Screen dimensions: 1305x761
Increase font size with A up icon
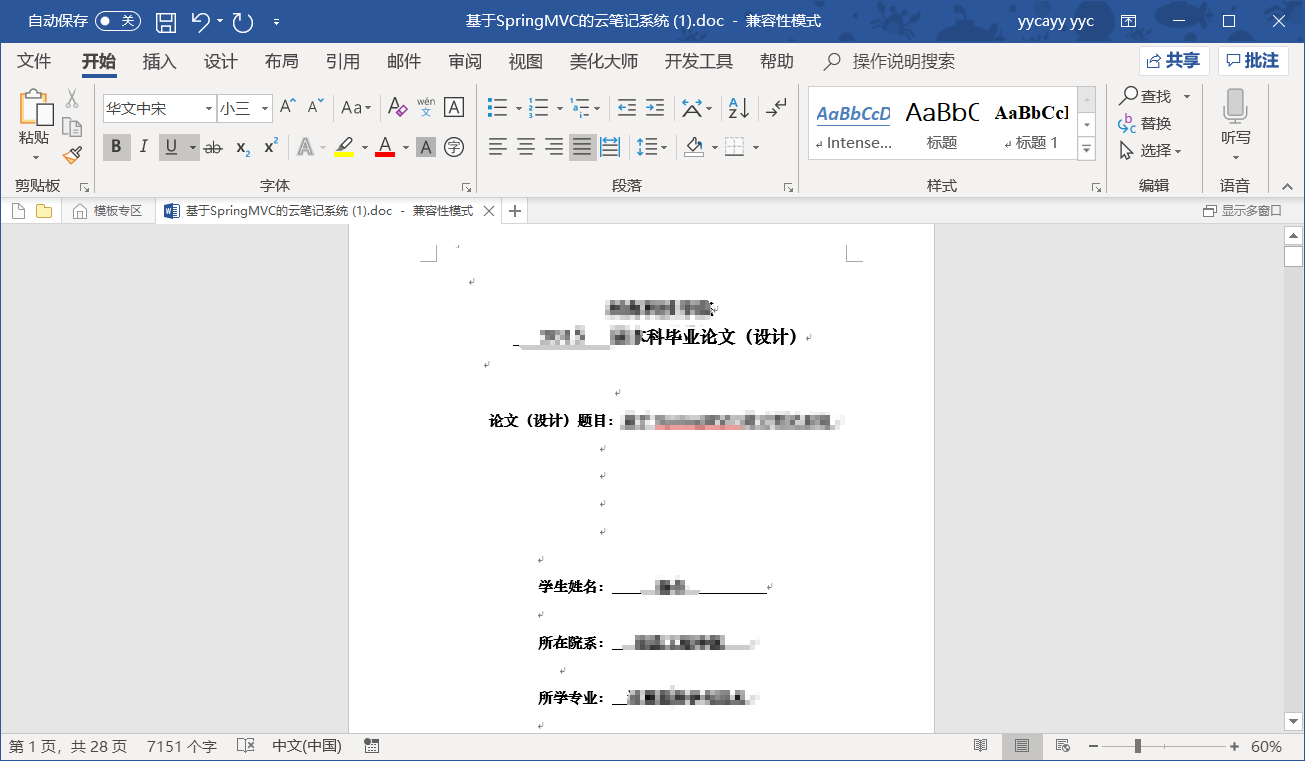click(288, 107)
